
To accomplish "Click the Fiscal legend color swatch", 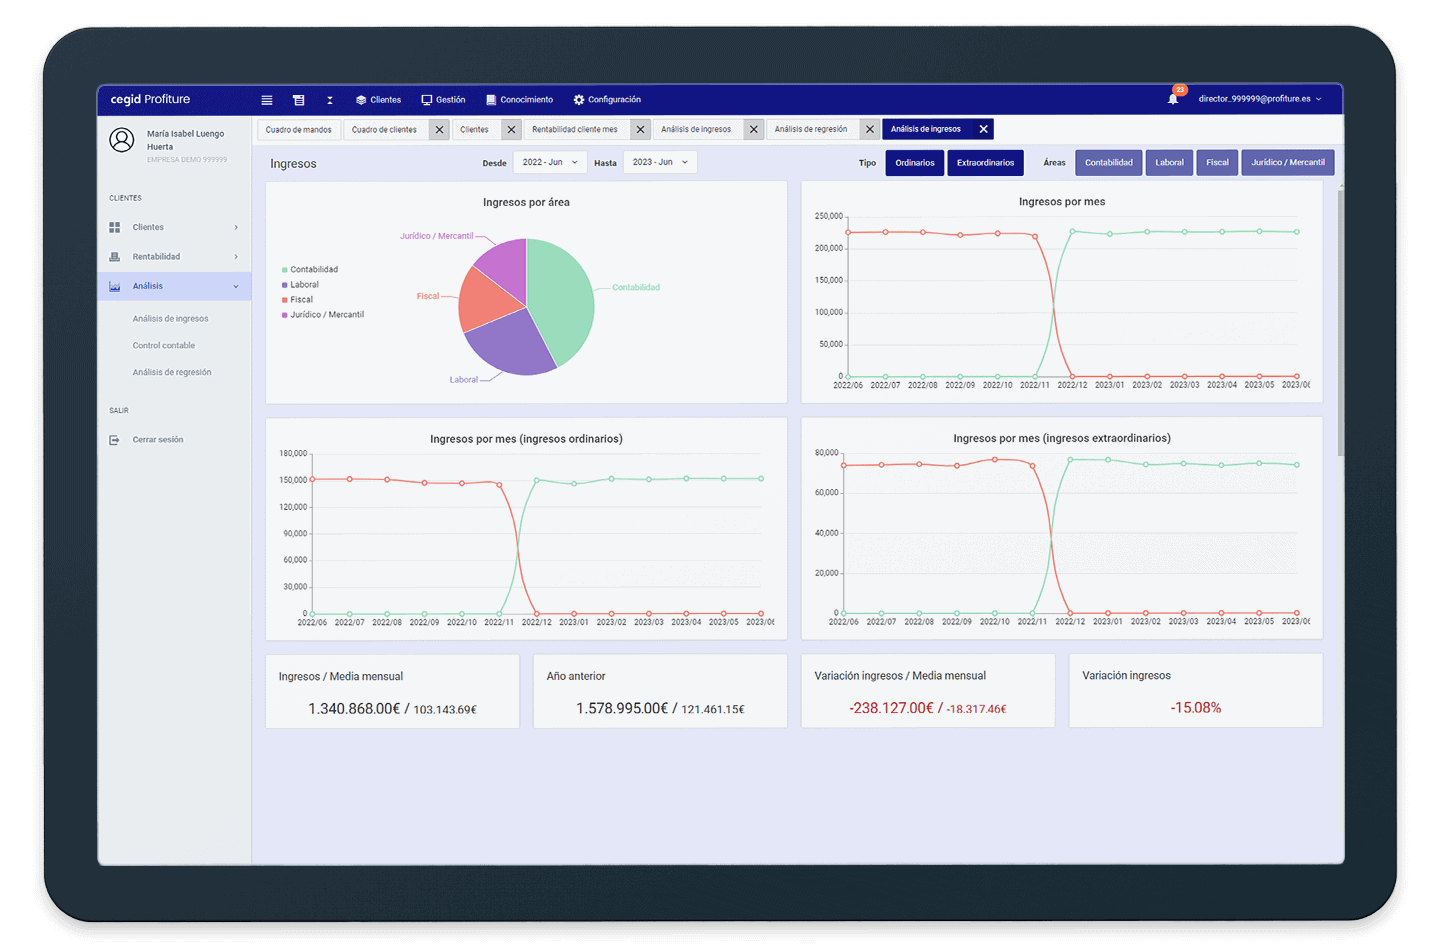I will pos(285,300).
